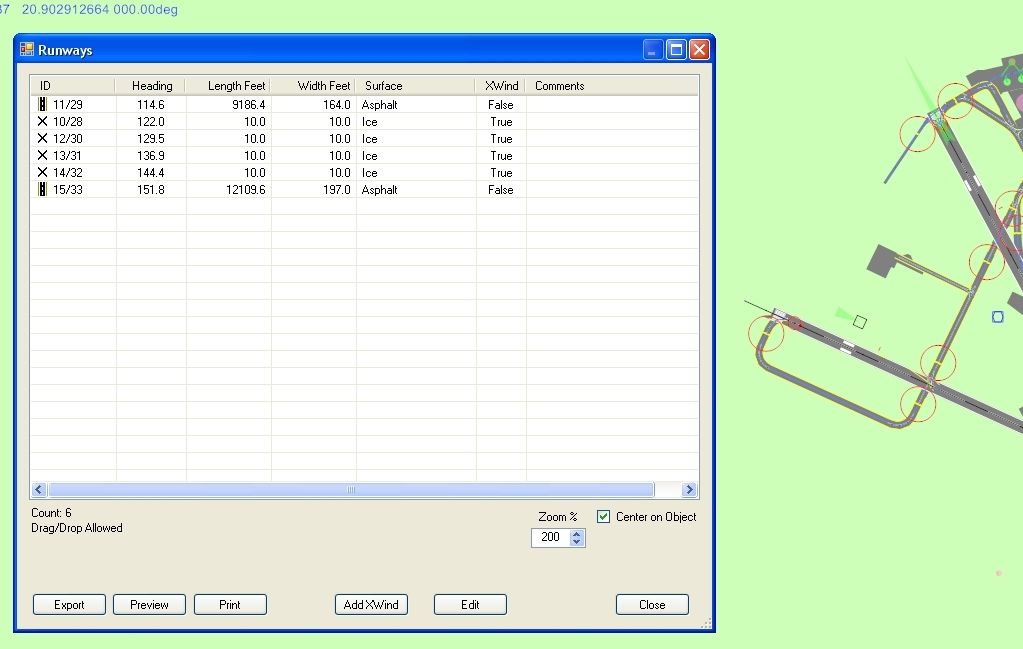This screenshot has width=1023, height=649.
Task: Click the Print button
Action: click(230, 604)
